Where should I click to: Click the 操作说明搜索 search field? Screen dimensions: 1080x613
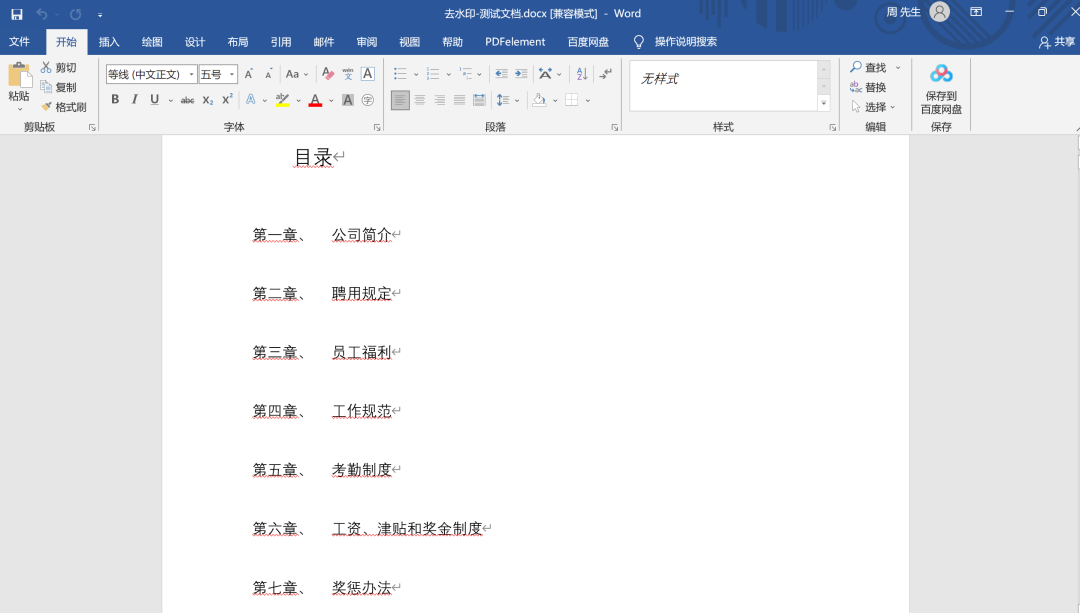tap(685, 42)
